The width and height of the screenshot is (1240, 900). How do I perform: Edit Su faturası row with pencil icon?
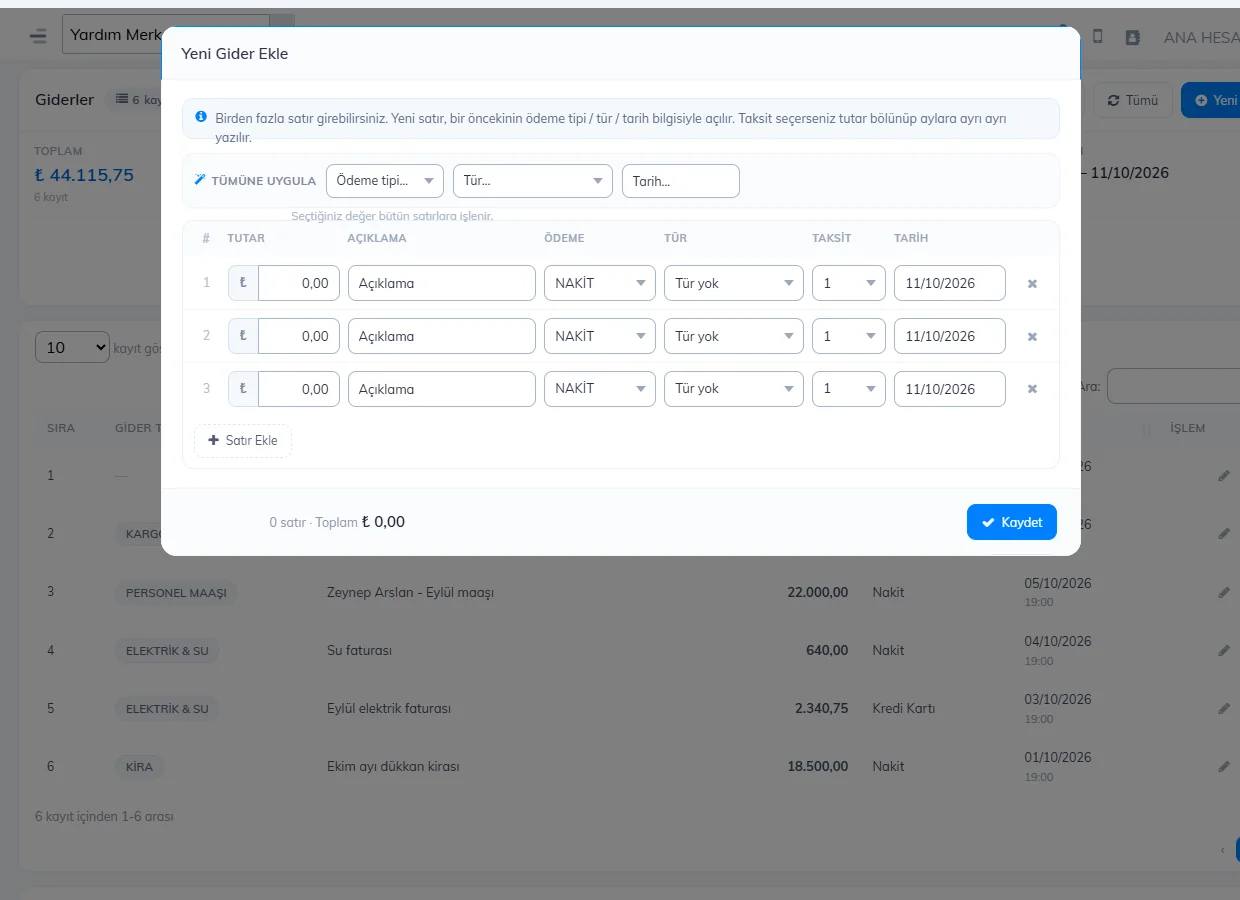[1224, 650]
